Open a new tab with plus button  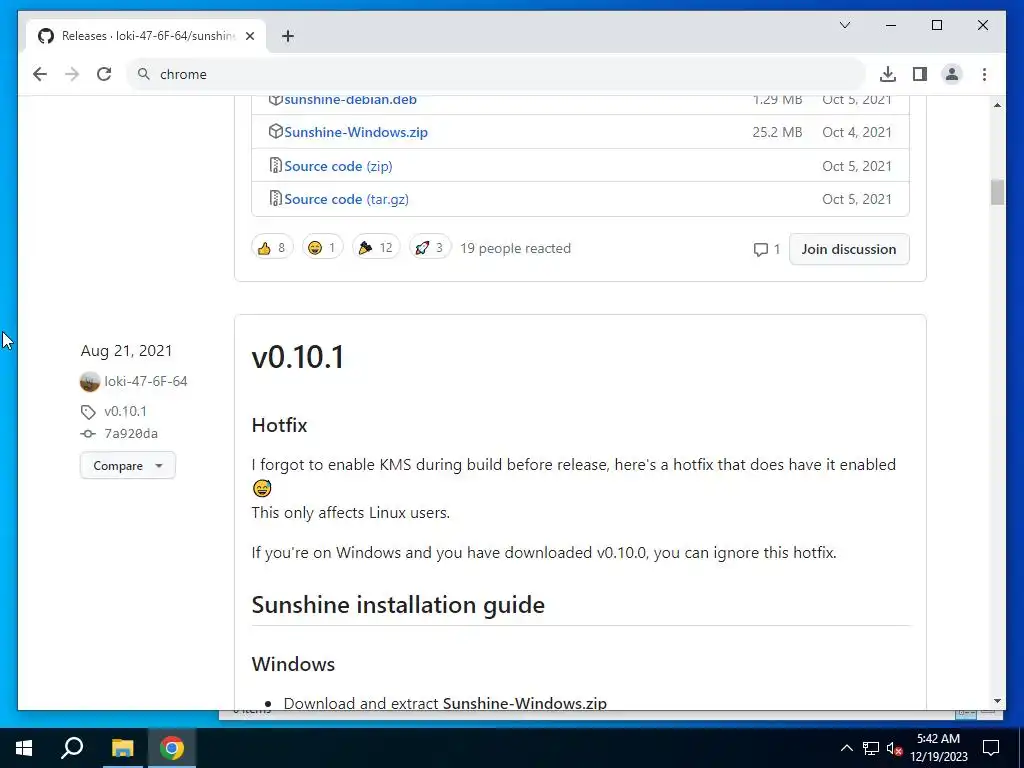[x=288, y=36]
